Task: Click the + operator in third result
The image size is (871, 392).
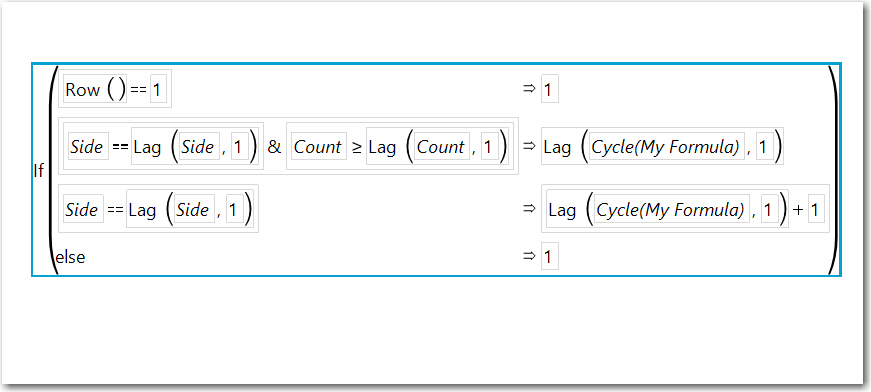Action: point(798,210)
